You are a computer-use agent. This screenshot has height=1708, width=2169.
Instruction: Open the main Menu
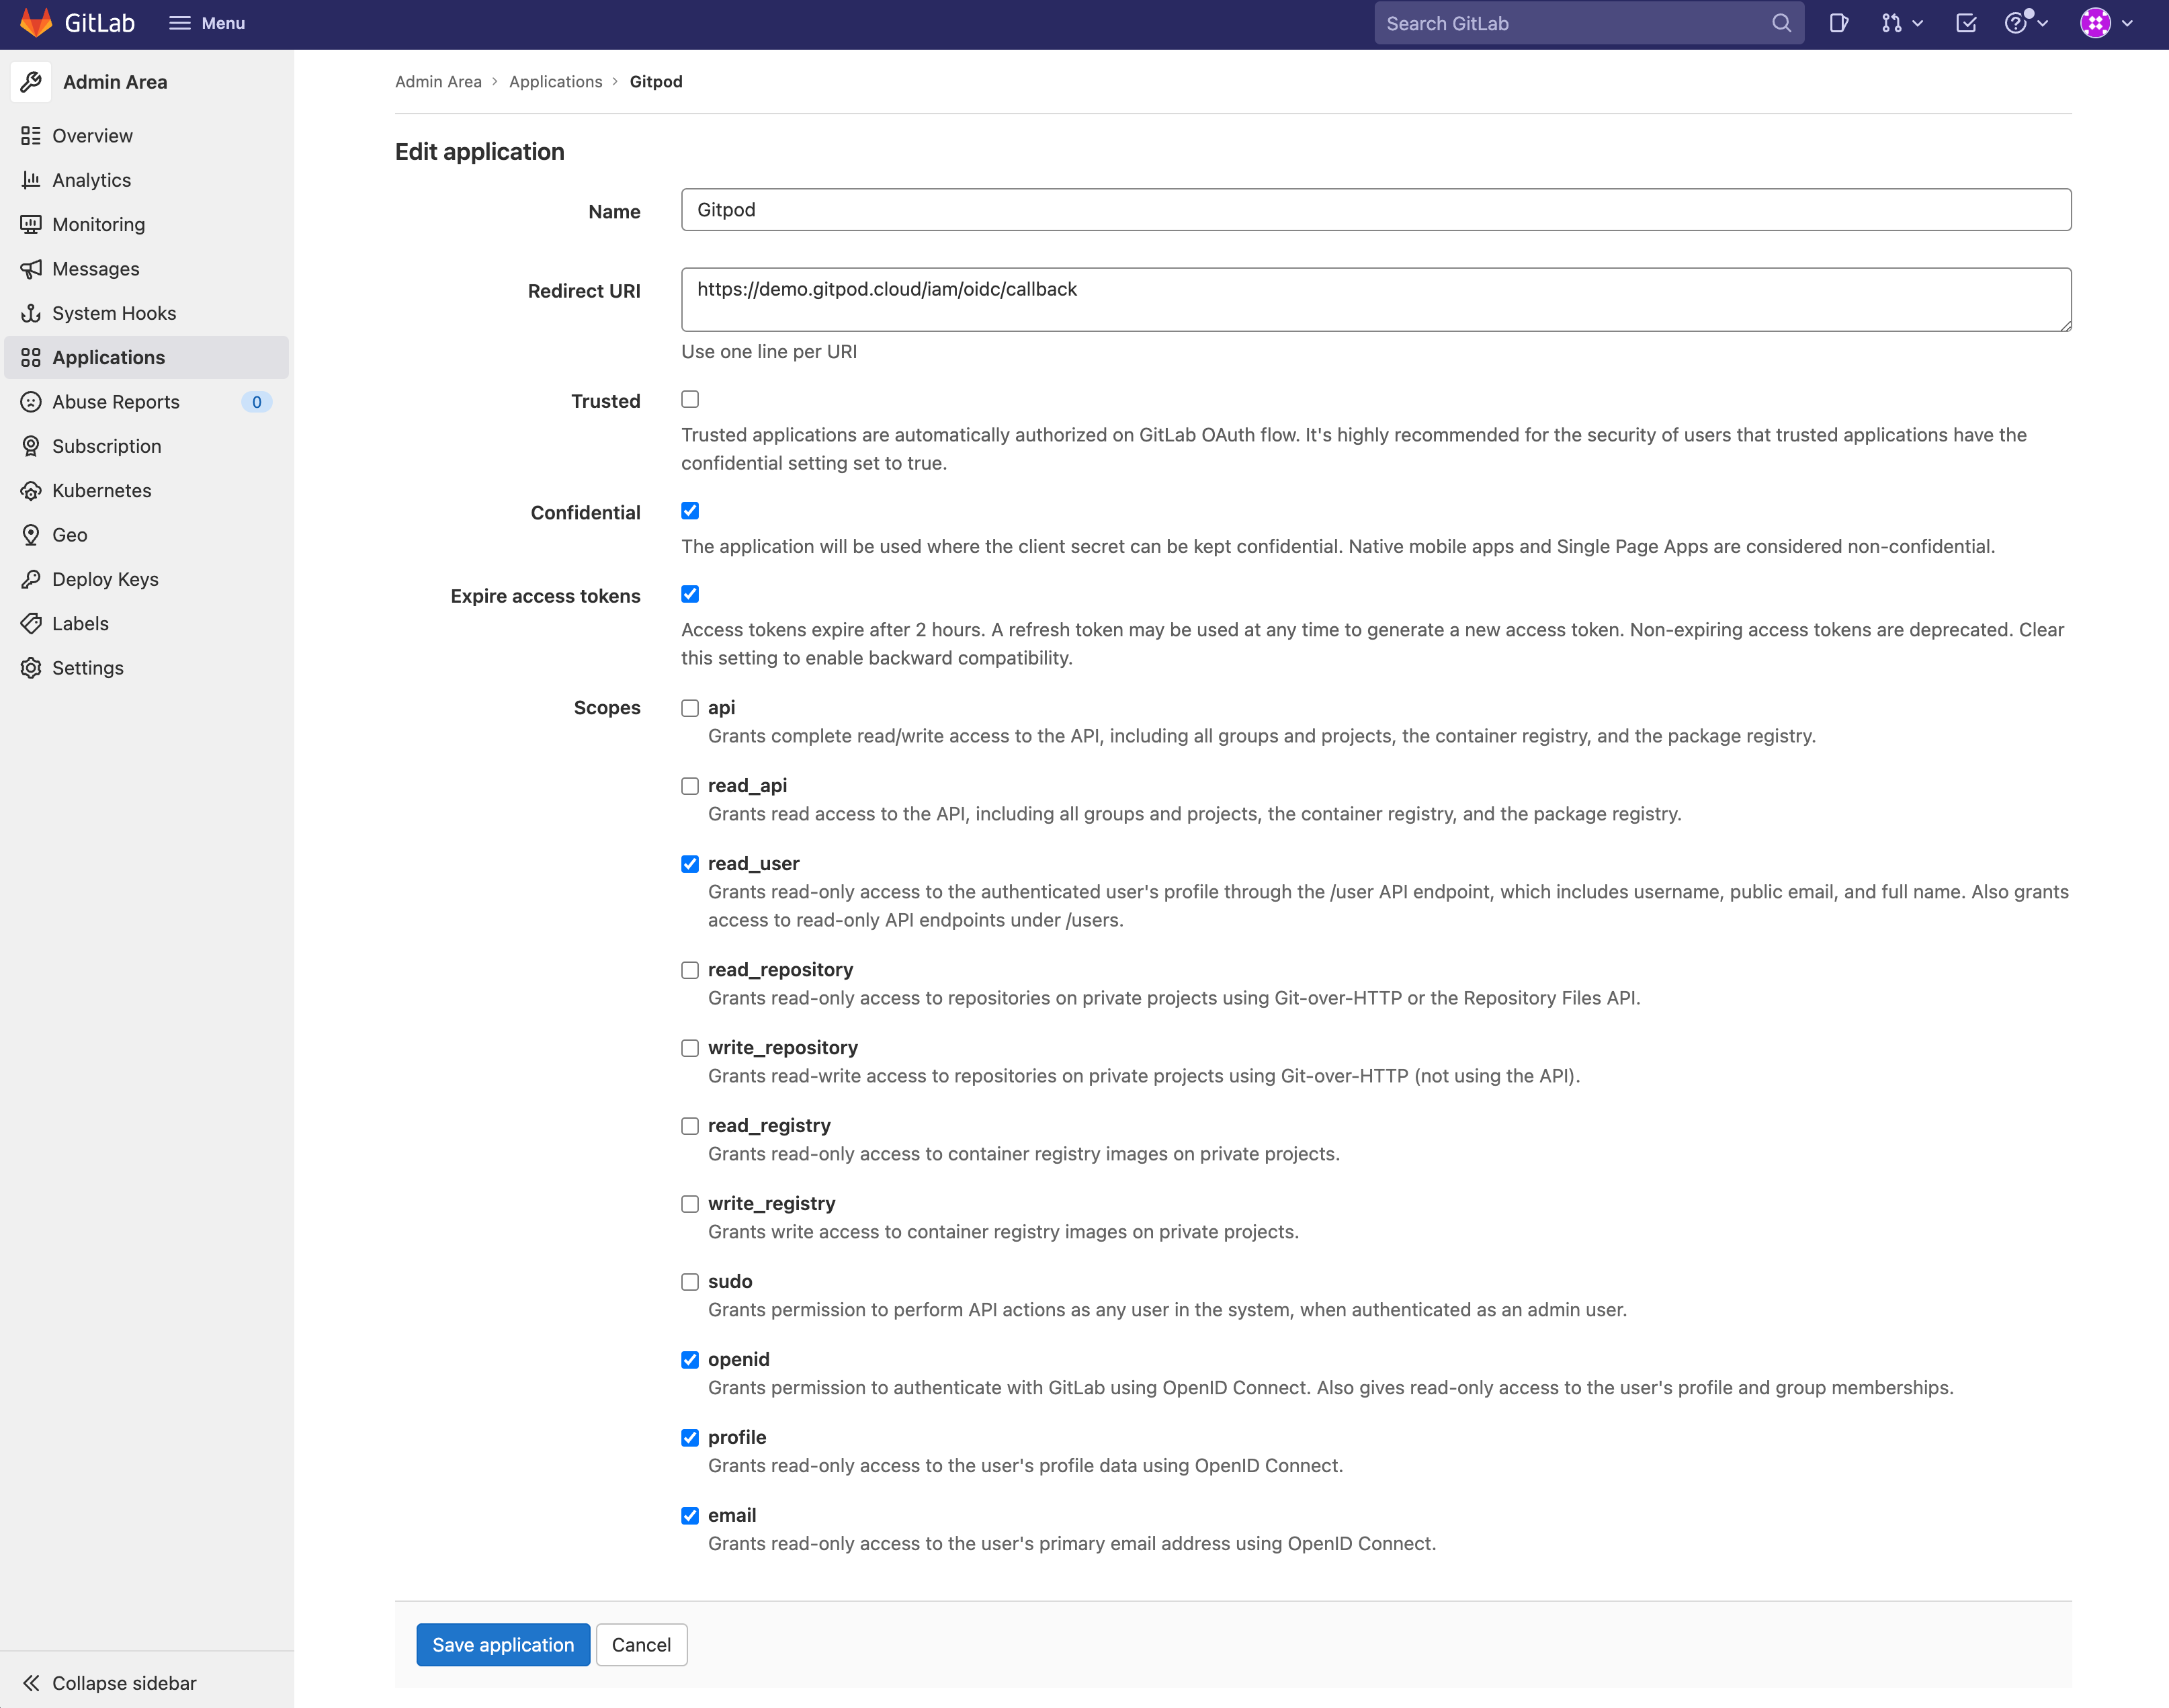207,23
